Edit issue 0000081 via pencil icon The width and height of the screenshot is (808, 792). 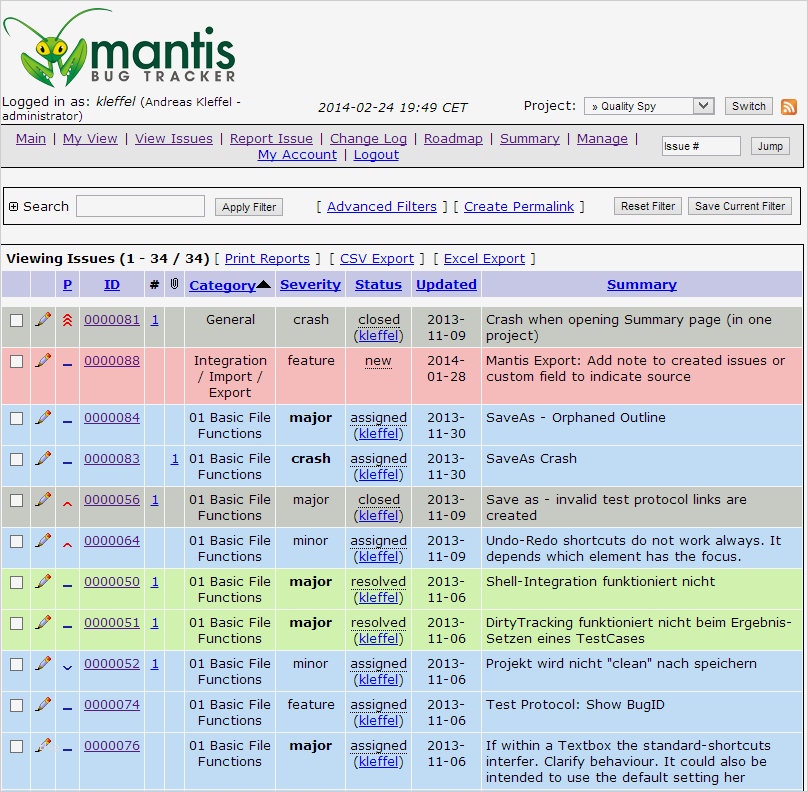click(43, 319)
